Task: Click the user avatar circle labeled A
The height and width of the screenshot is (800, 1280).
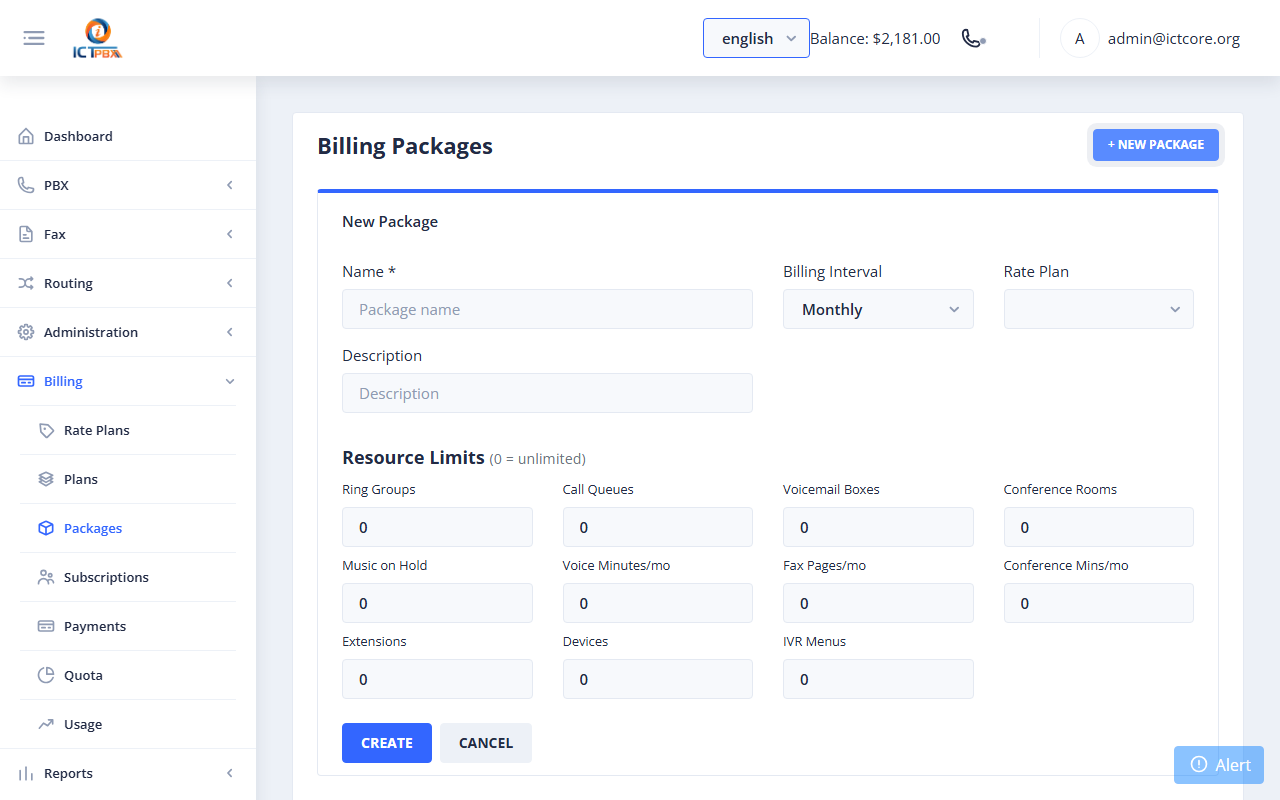Action: (1079, 39)
